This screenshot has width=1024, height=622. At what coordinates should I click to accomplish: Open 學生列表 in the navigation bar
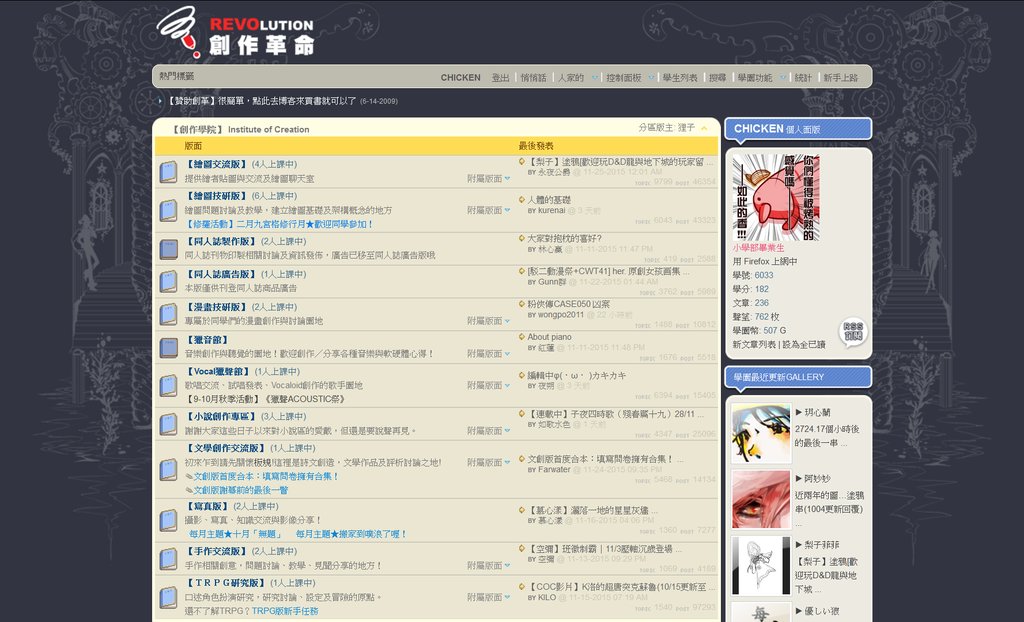pos(680,77)
